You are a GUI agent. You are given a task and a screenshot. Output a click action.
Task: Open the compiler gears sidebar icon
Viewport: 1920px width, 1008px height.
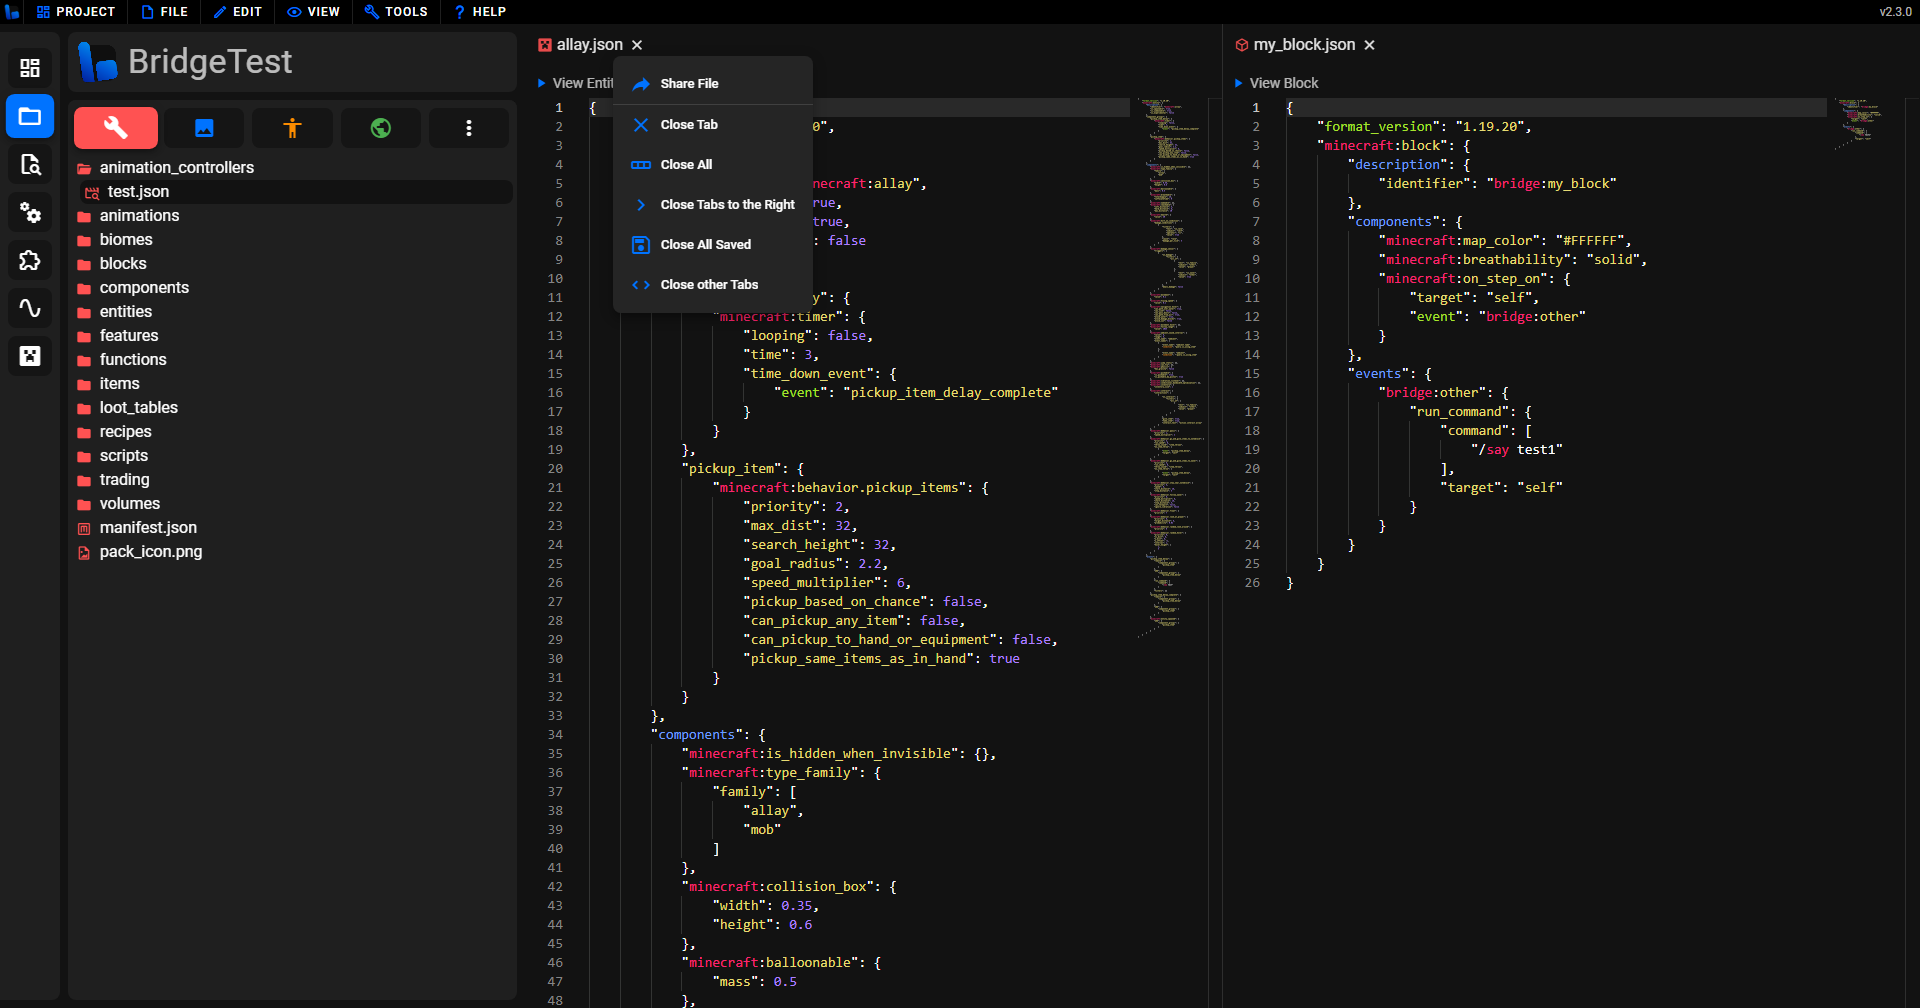click(x=30, y=212)
